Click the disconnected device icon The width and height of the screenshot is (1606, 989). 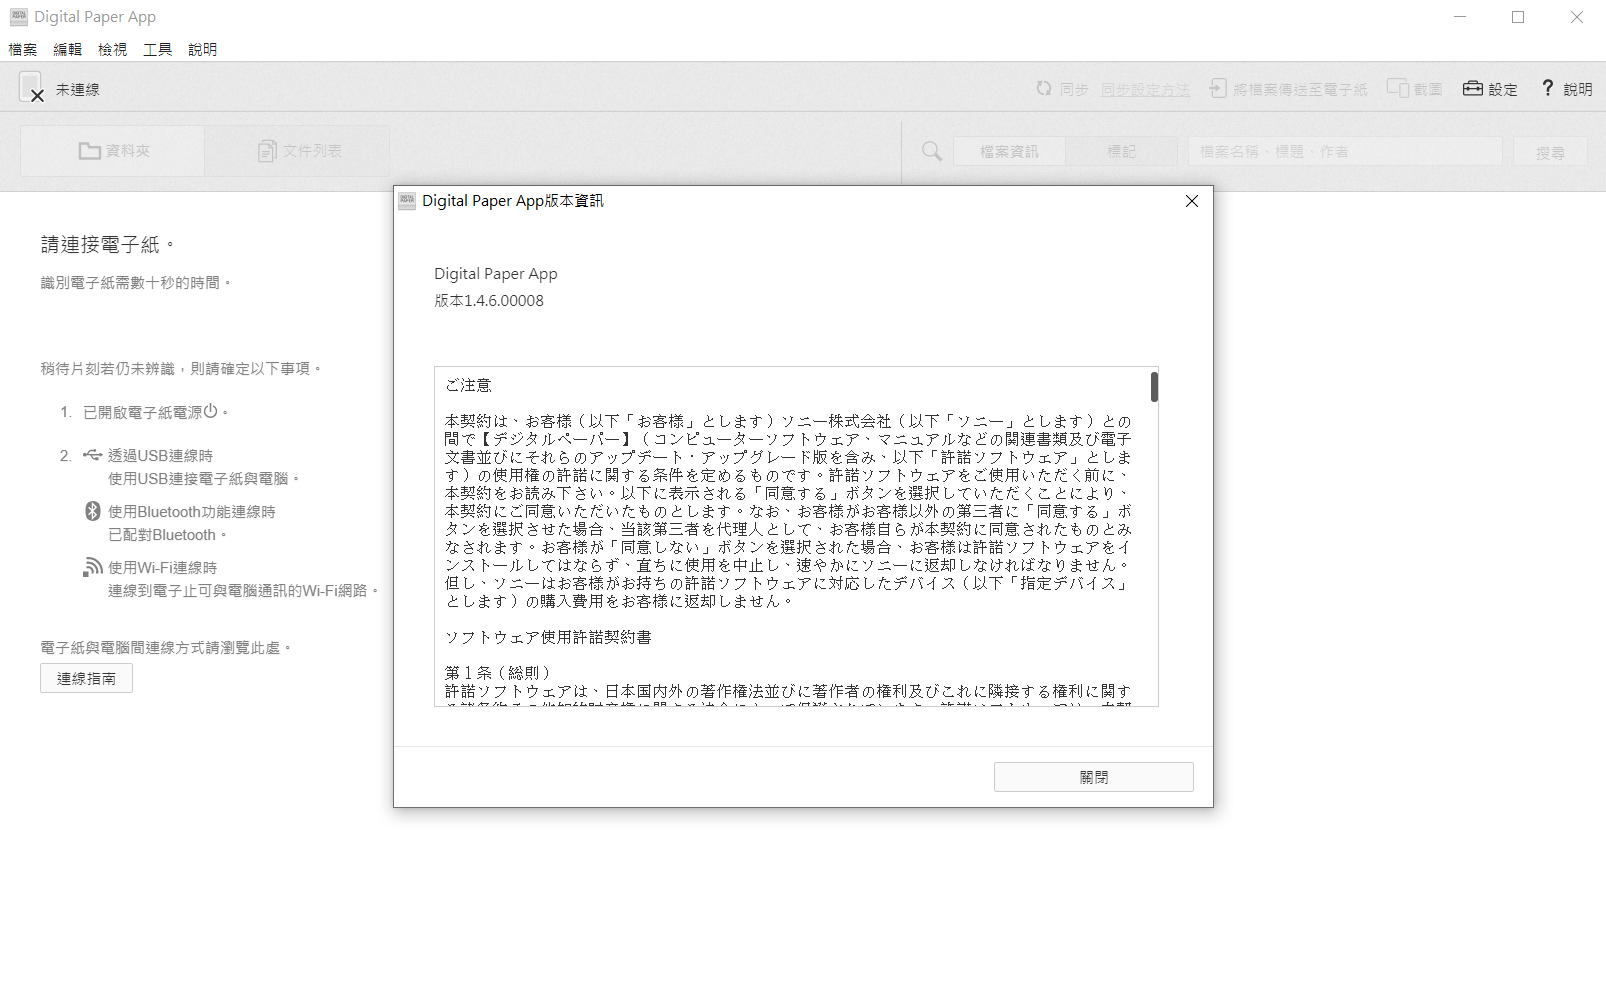click(32, 88)
